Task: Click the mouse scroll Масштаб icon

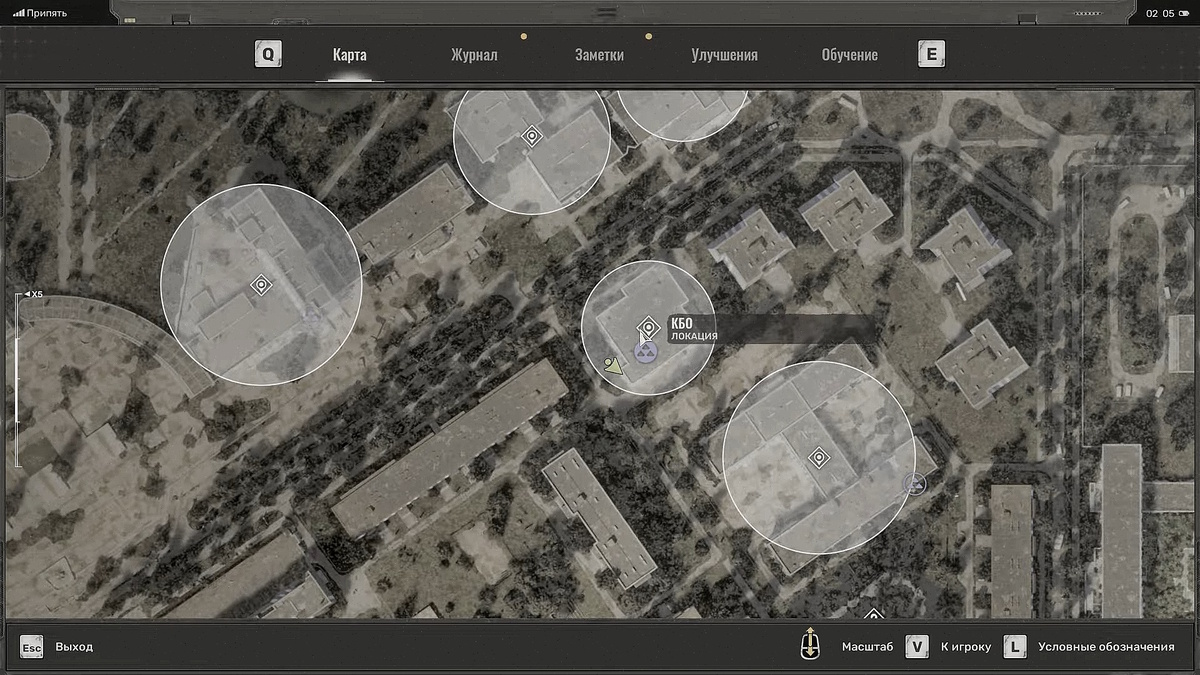Action: [810, 645]
